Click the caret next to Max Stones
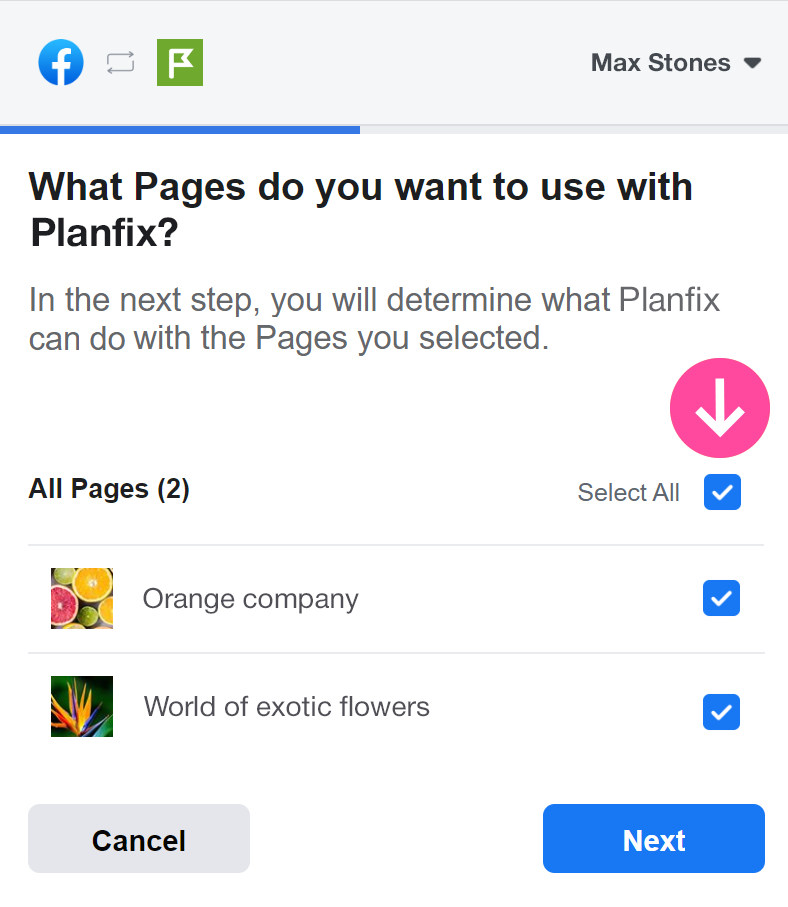The width and height of the screenshot is (788, 907). click(752, 63)
